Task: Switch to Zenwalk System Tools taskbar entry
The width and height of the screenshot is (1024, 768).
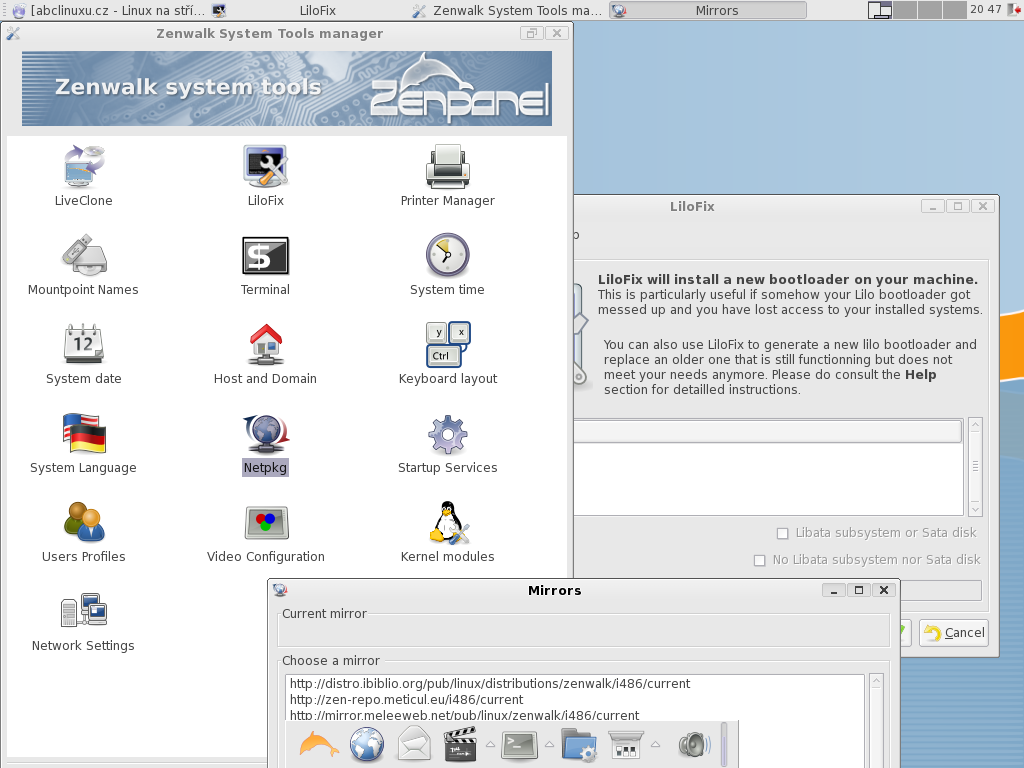Action: pyautogui.click(x=507, y=10)
